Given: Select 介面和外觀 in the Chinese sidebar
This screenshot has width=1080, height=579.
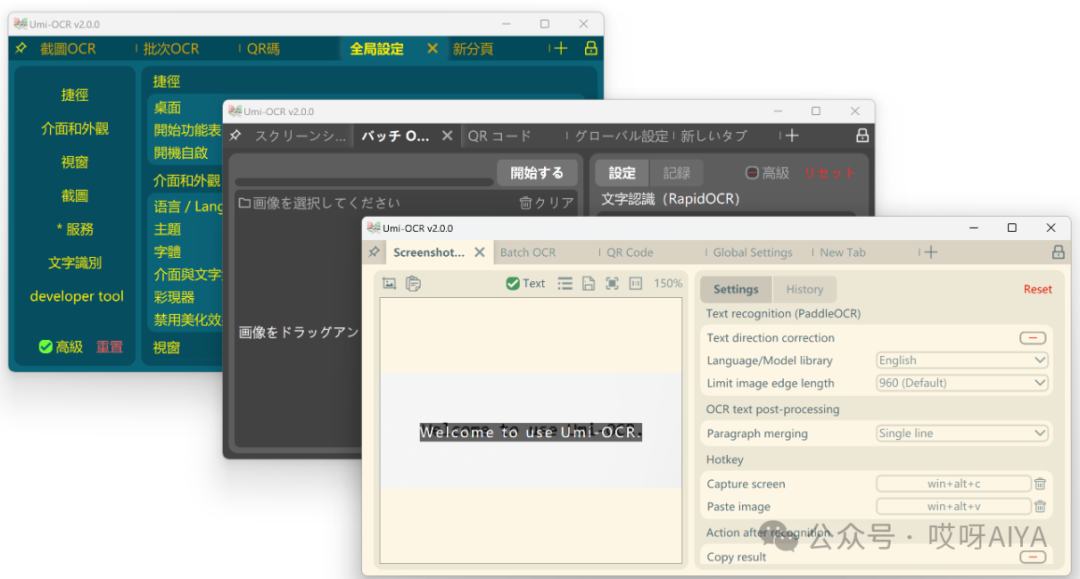Looking at the screenshot, I should [75, 128].
